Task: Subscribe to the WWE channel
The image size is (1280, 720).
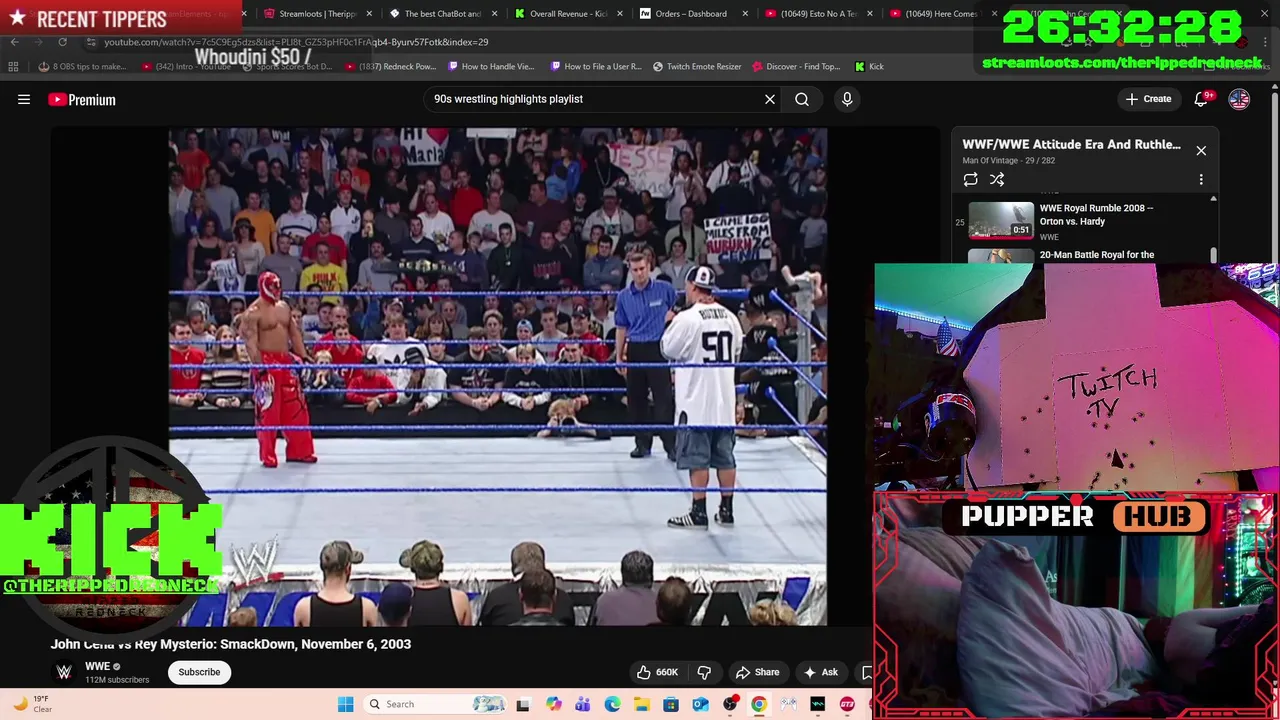Action: (199, 672)
